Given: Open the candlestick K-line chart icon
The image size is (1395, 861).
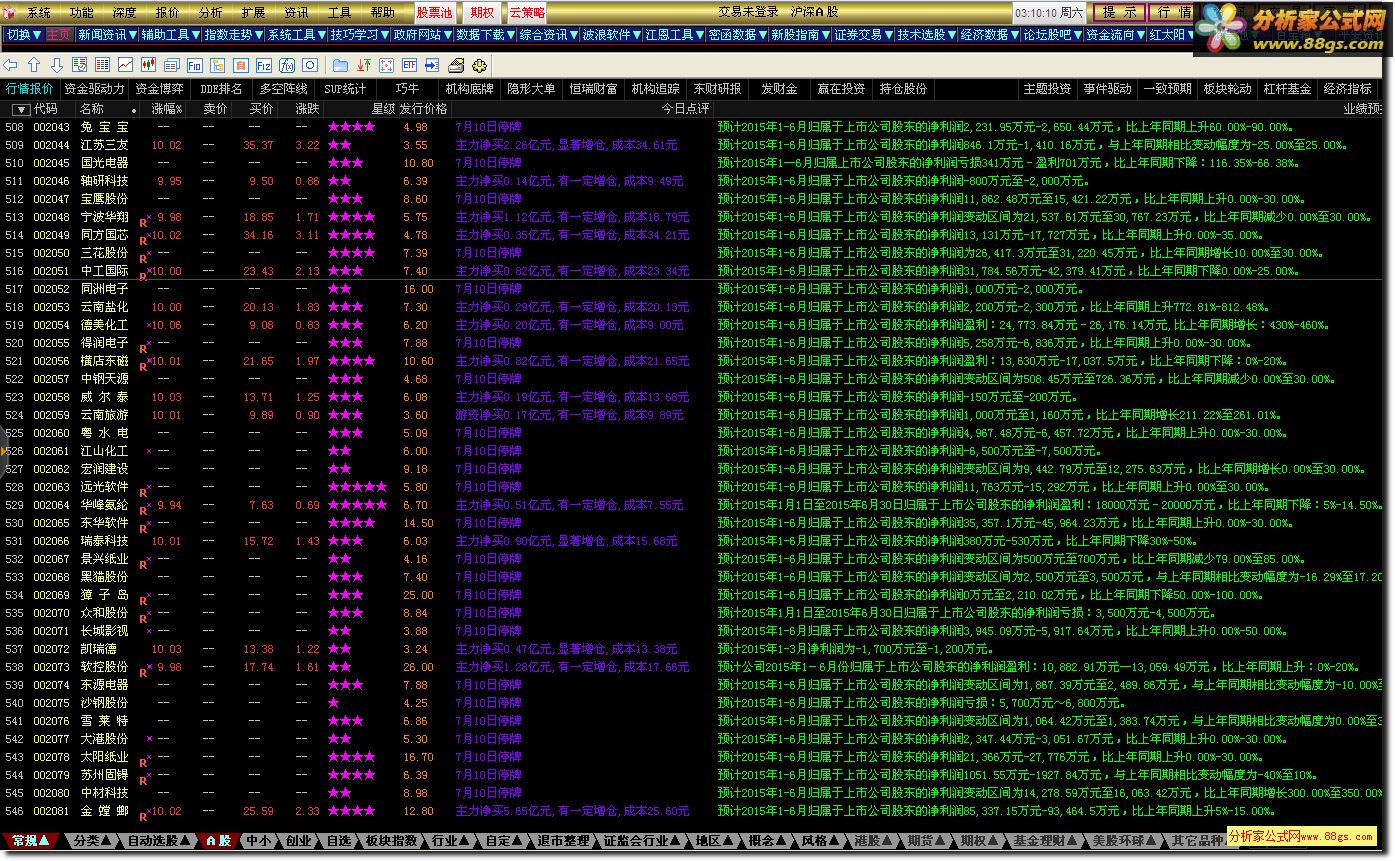Looking at the screenshot, I should (148, 65).
